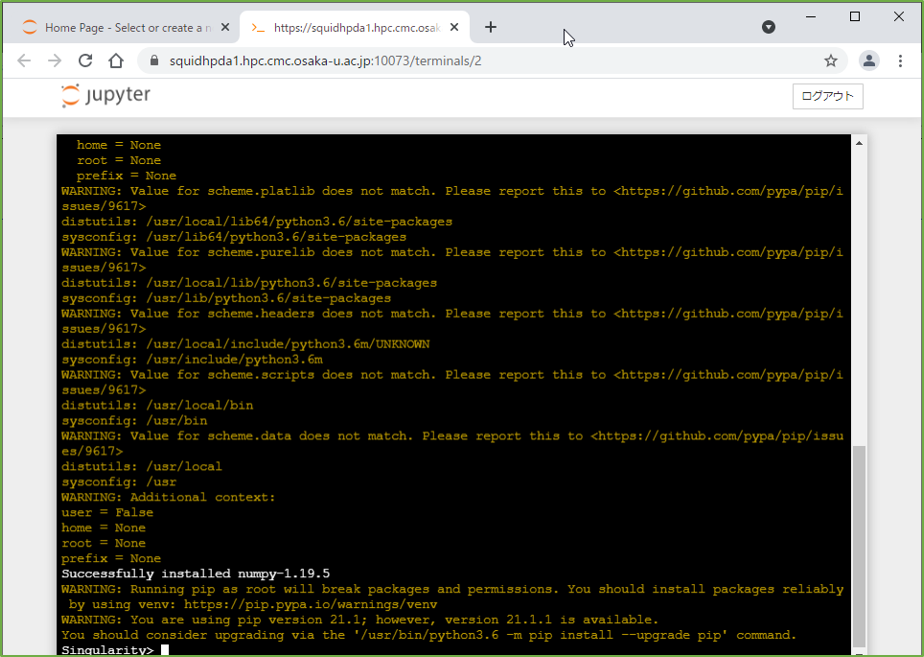Select the squidhpda1 terminal tab
The image size is (924, 657).
350,28
